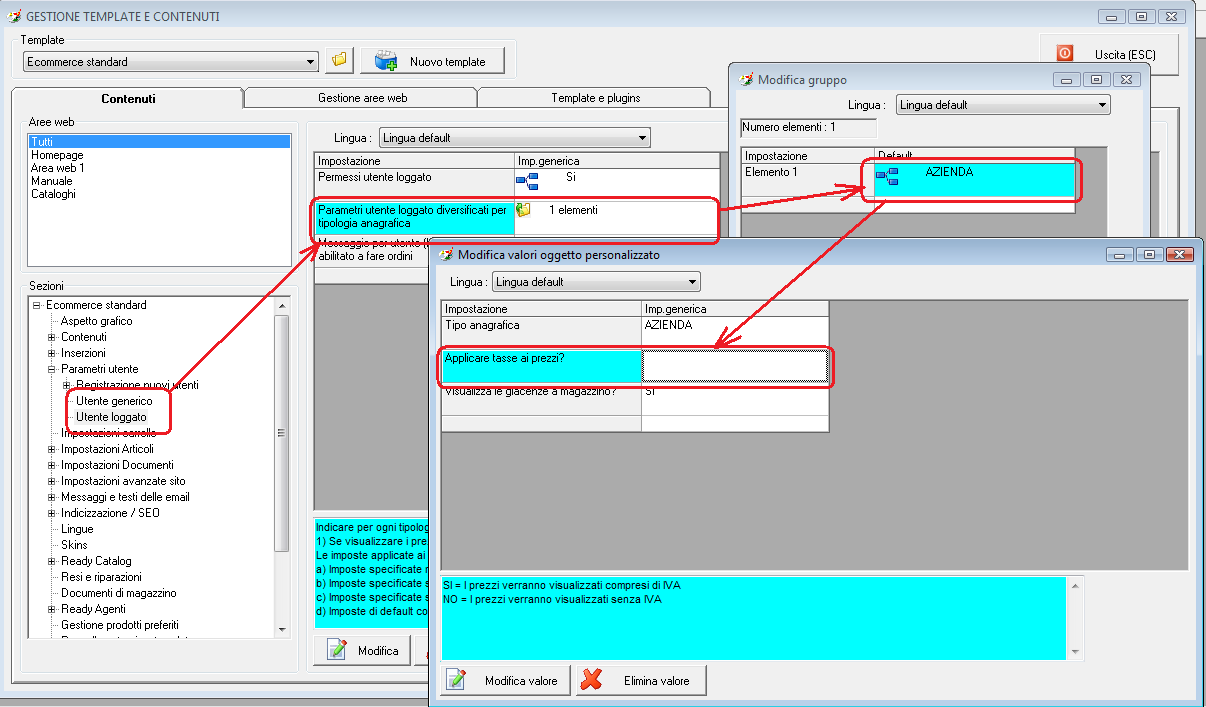Expand the Registrazione nuovi utenti node
Image resolution: width=1206 pixels, height=707 pixels.
67,385
